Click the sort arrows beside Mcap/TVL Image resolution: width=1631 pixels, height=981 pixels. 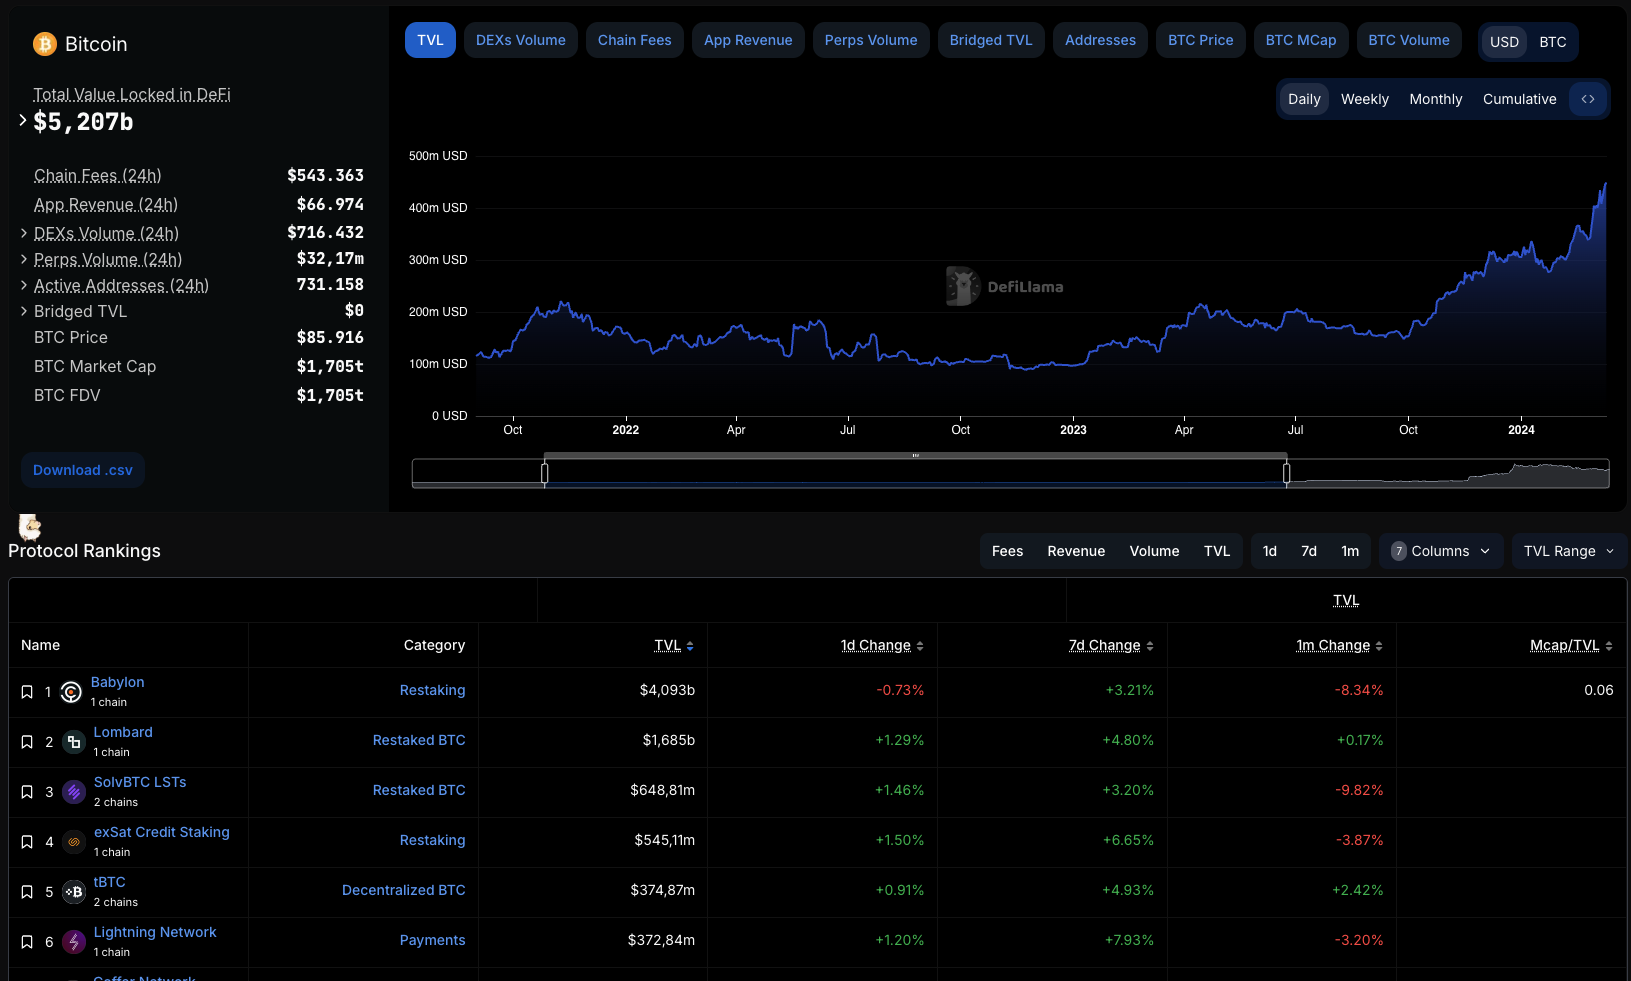pyautogui.click(x=1609, y=646)
